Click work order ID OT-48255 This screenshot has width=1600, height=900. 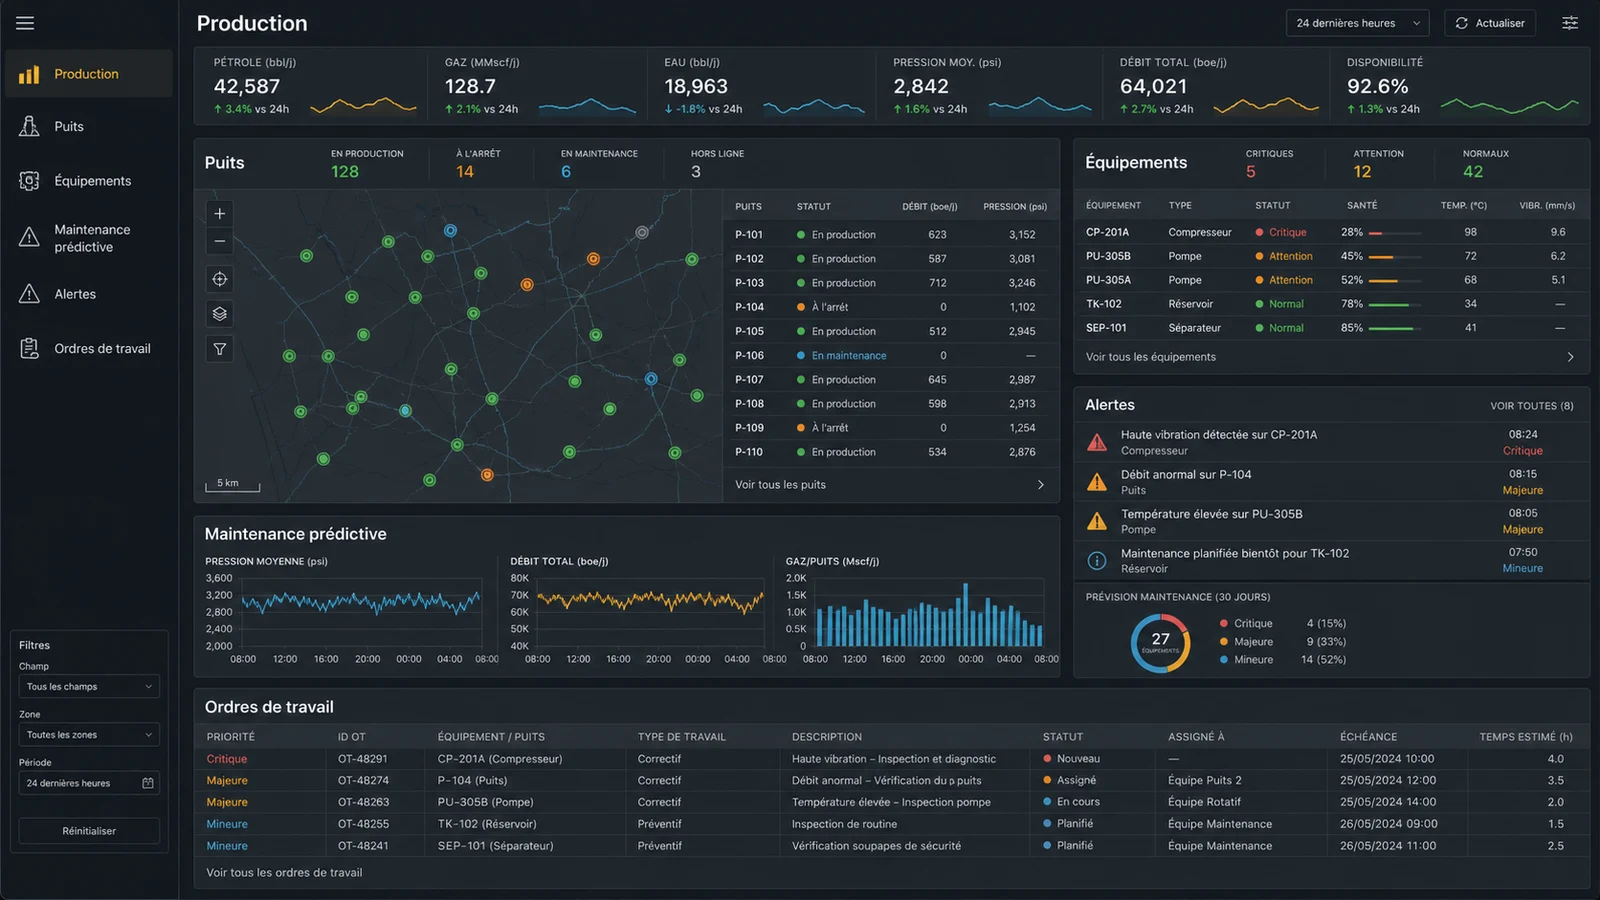point(363,824)
